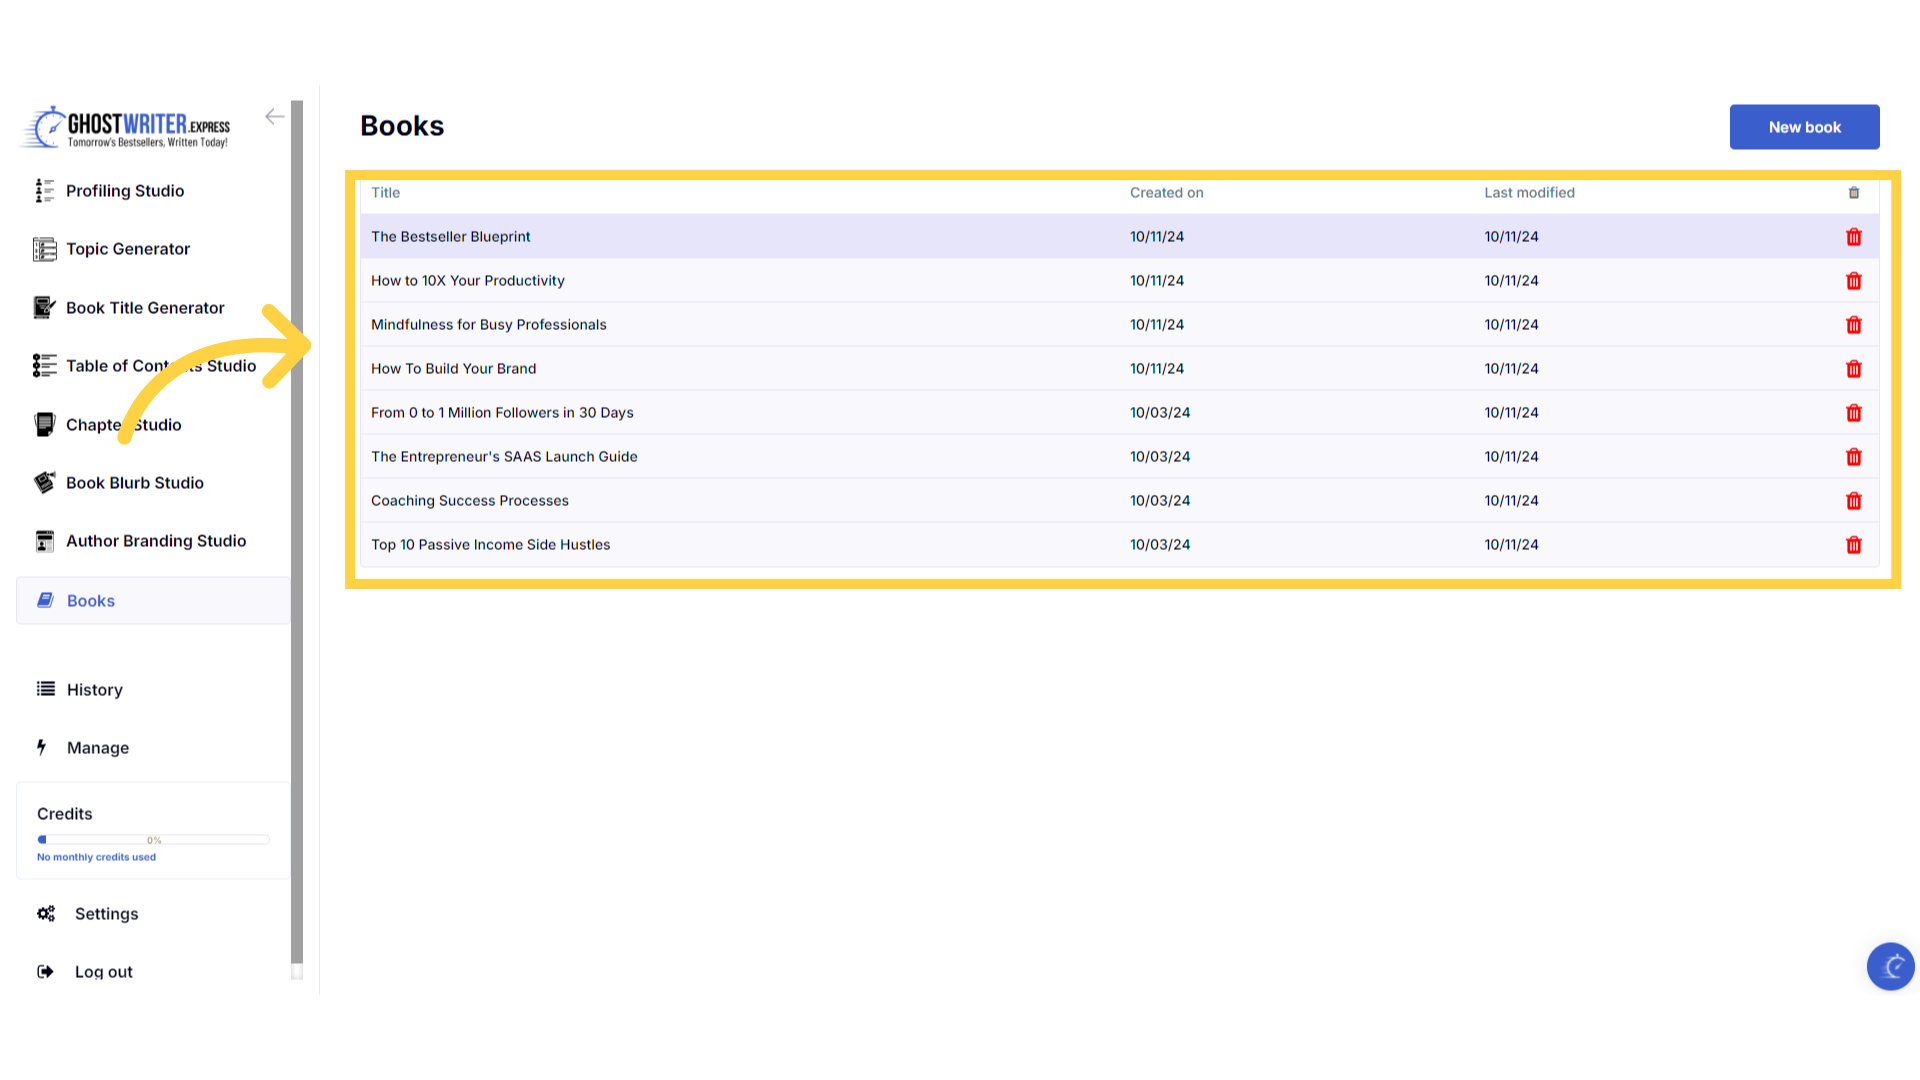Click the Credits usage progress bar
The width and height of the screenshot is (1920, 1080).
(x=153, y=840)
